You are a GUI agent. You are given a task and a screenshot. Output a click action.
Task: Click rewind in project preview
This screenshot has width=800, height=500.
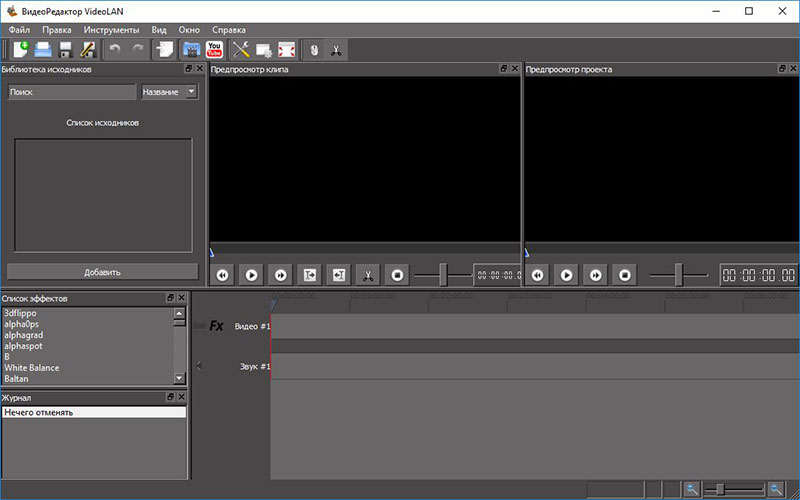click(537, 275)
